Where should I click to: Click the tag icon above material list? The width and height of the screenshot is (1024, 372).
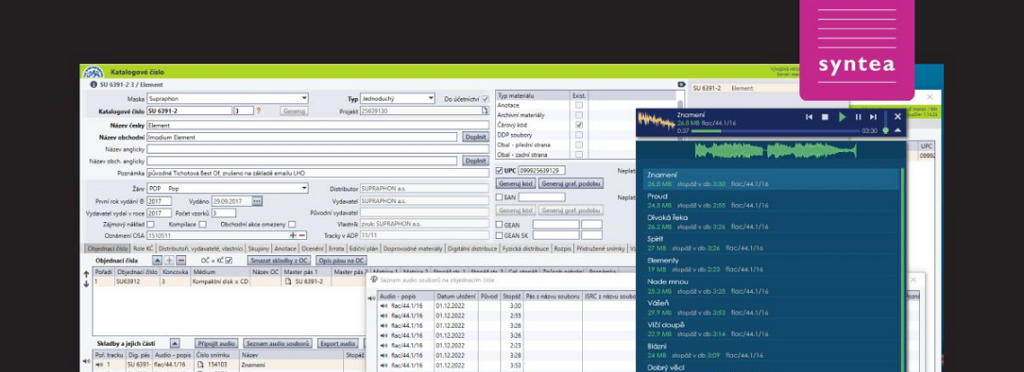(681, 85)
